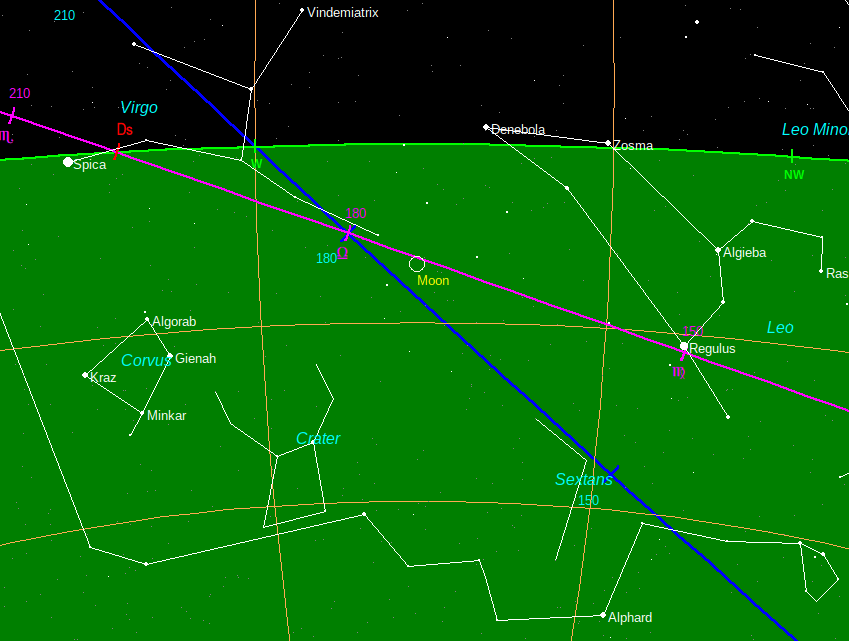The width and height of the screenshot is (849, 641).
Task: Select the magenta 180 ecliptic longitude label
Action: (356, 213)
